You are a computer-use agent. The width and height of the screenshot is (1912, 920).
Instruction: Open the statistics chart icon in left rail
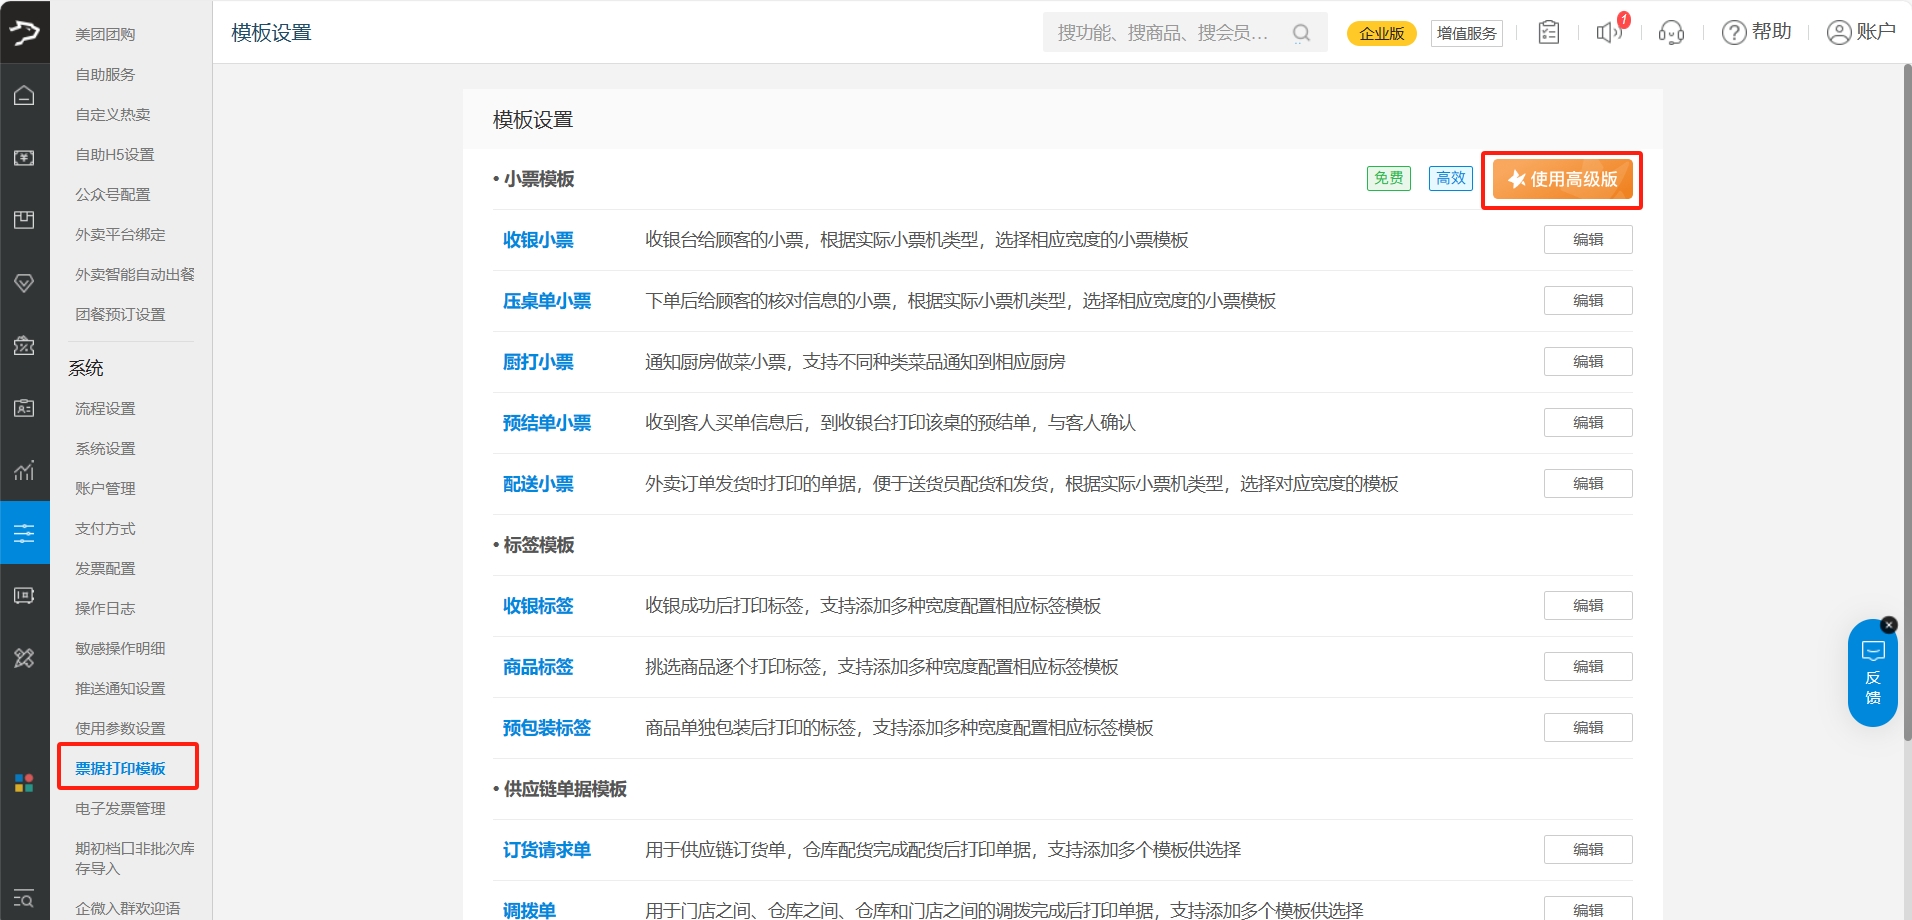[x=24, y=470]
